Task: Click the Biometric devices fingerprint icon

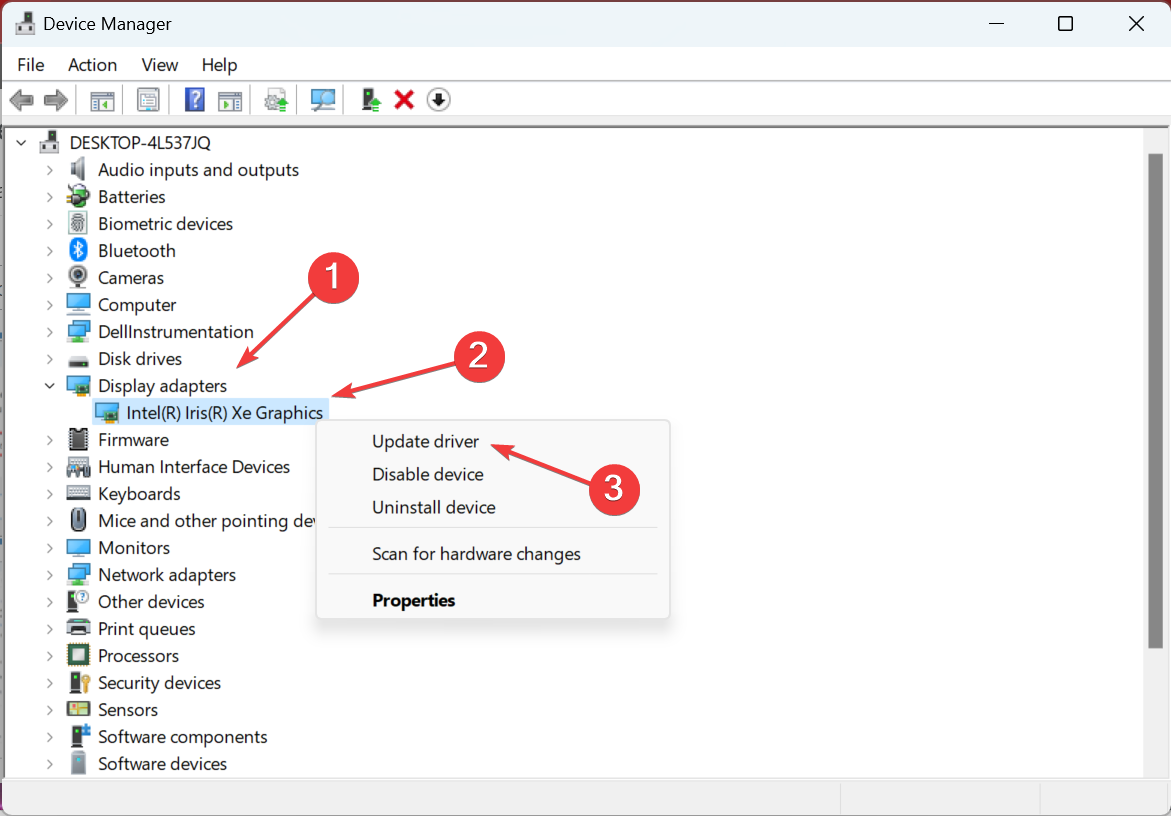Action: [78, 223]
